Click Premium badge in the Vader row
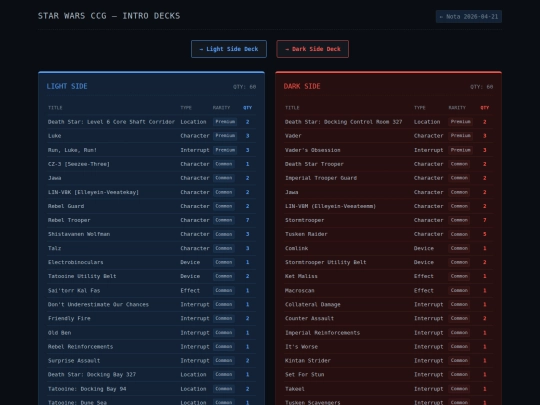Screen dimensions: 540x405 tap(460, 136)
